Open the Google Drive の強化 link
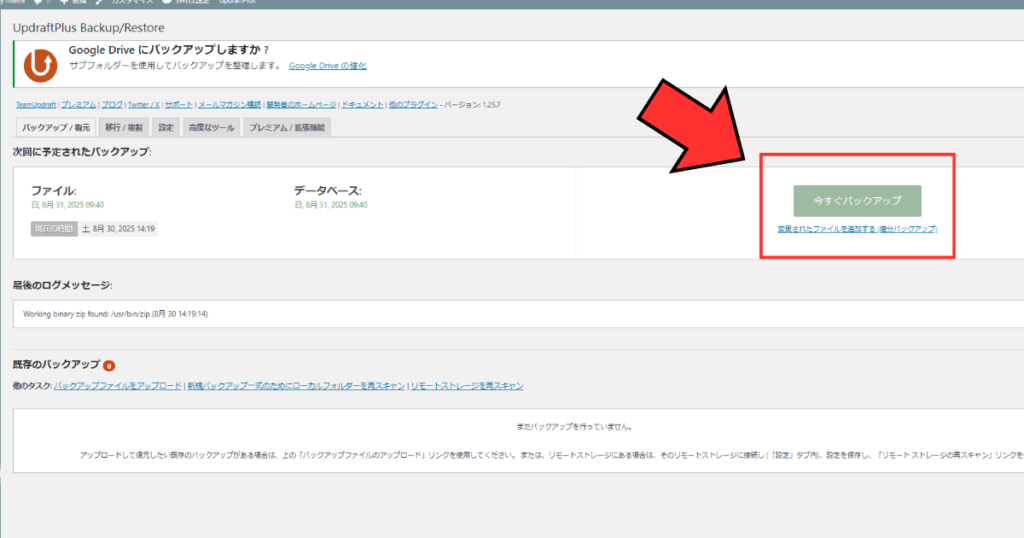The height and width of the screenshot is (538, 1024). (x=327, y=66)
